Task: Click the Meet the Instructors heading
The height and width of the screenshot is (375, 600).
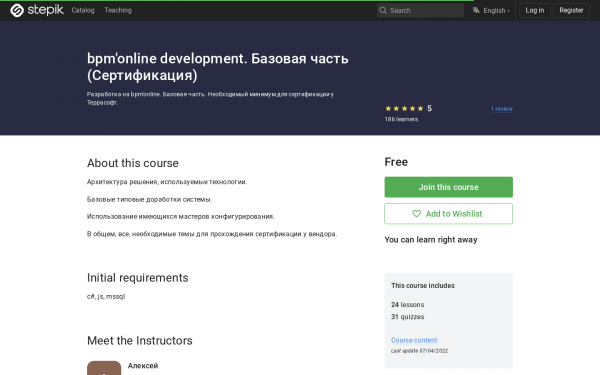Action: point(140,341)
